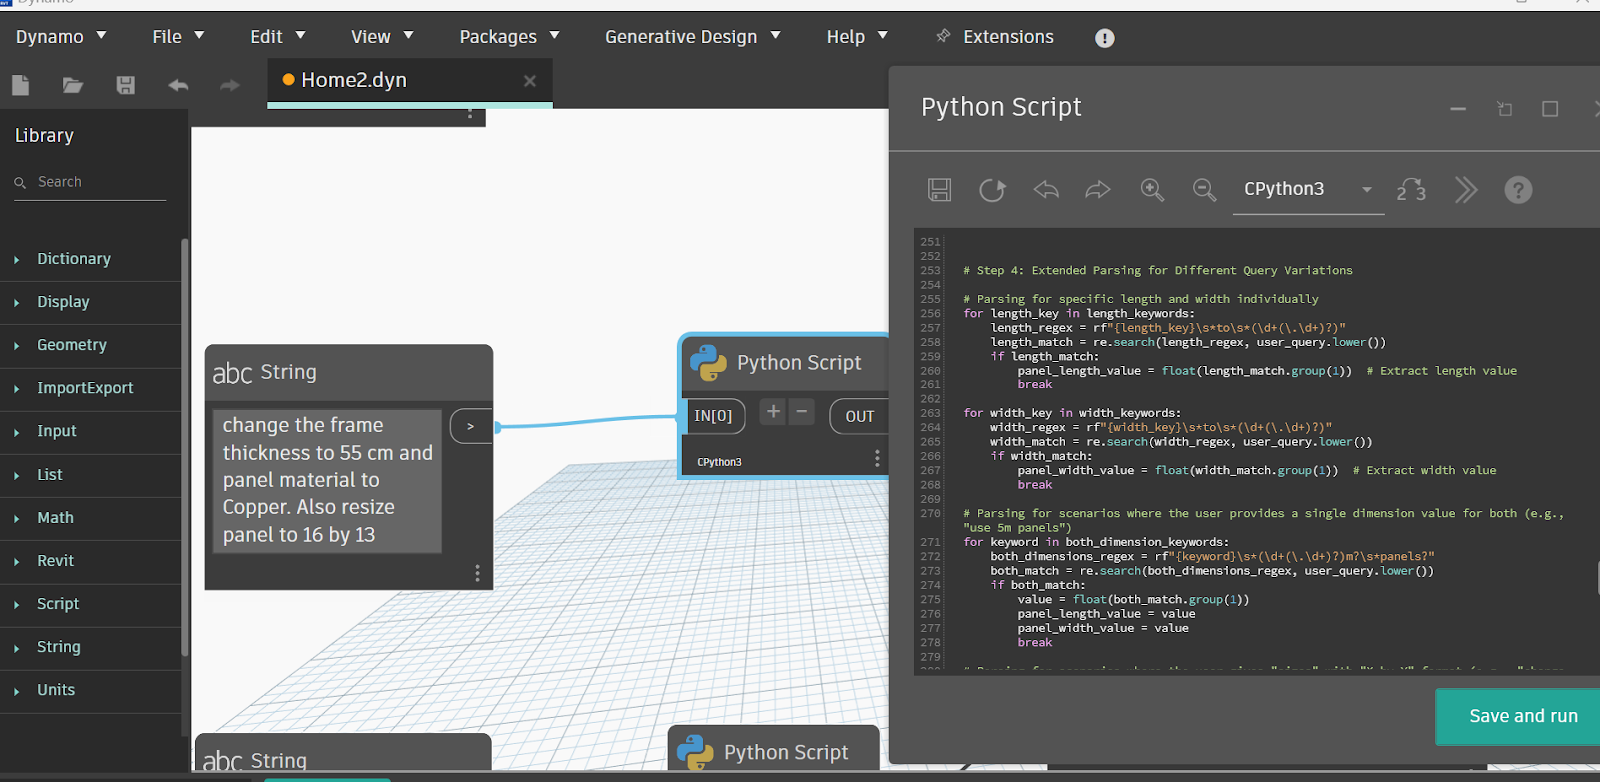The height and width of the screenshot is (782, 1600).
Task: Click the OUT port of the Python Script node
Action: pyautogui.click(x=859, y=416)
